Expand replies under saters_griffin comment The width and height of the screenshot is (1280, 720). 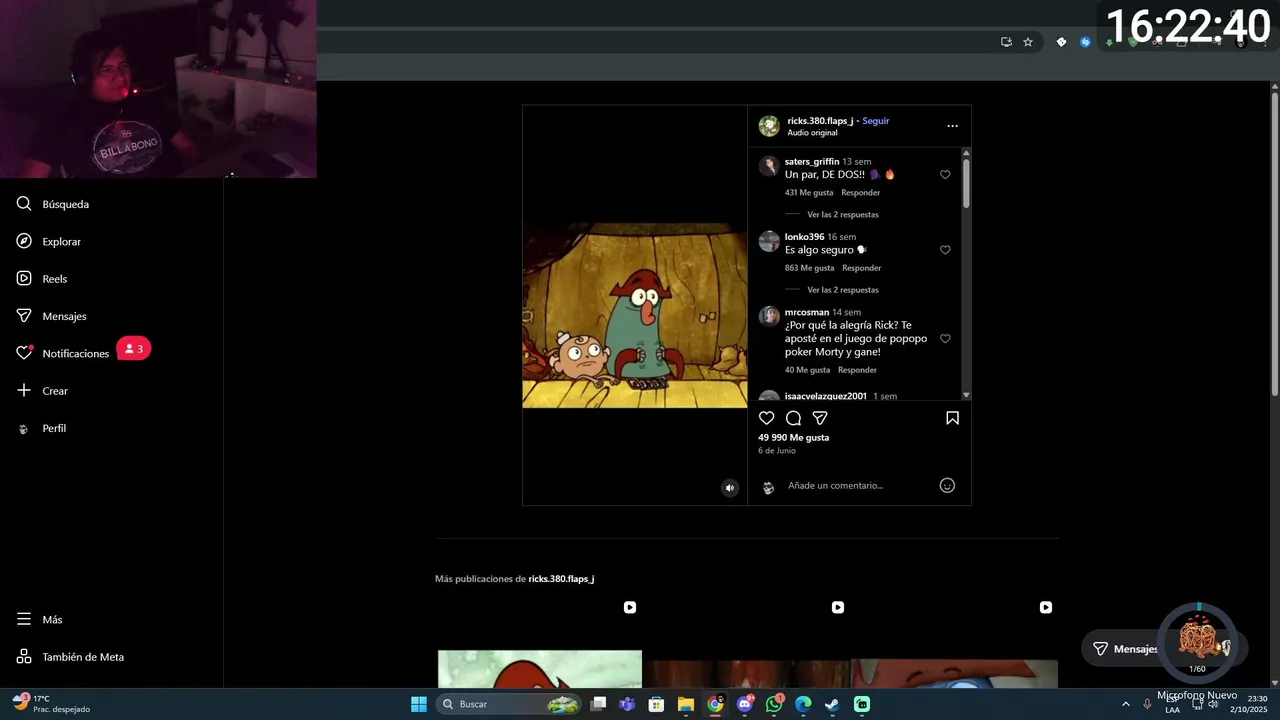pos(843,215)
